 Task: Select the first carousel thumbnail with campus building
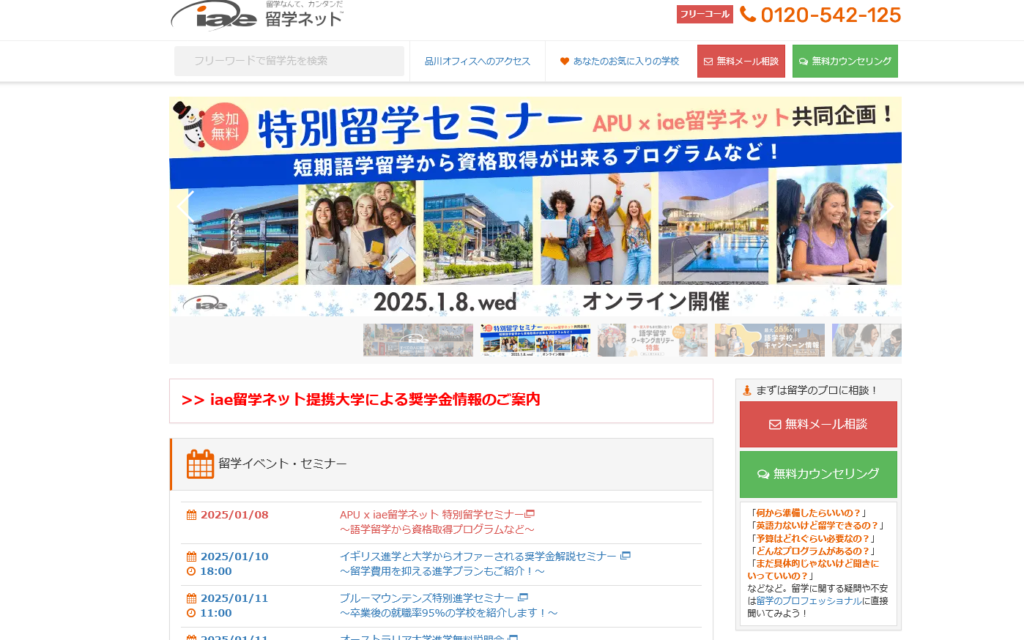click(418, 340)
